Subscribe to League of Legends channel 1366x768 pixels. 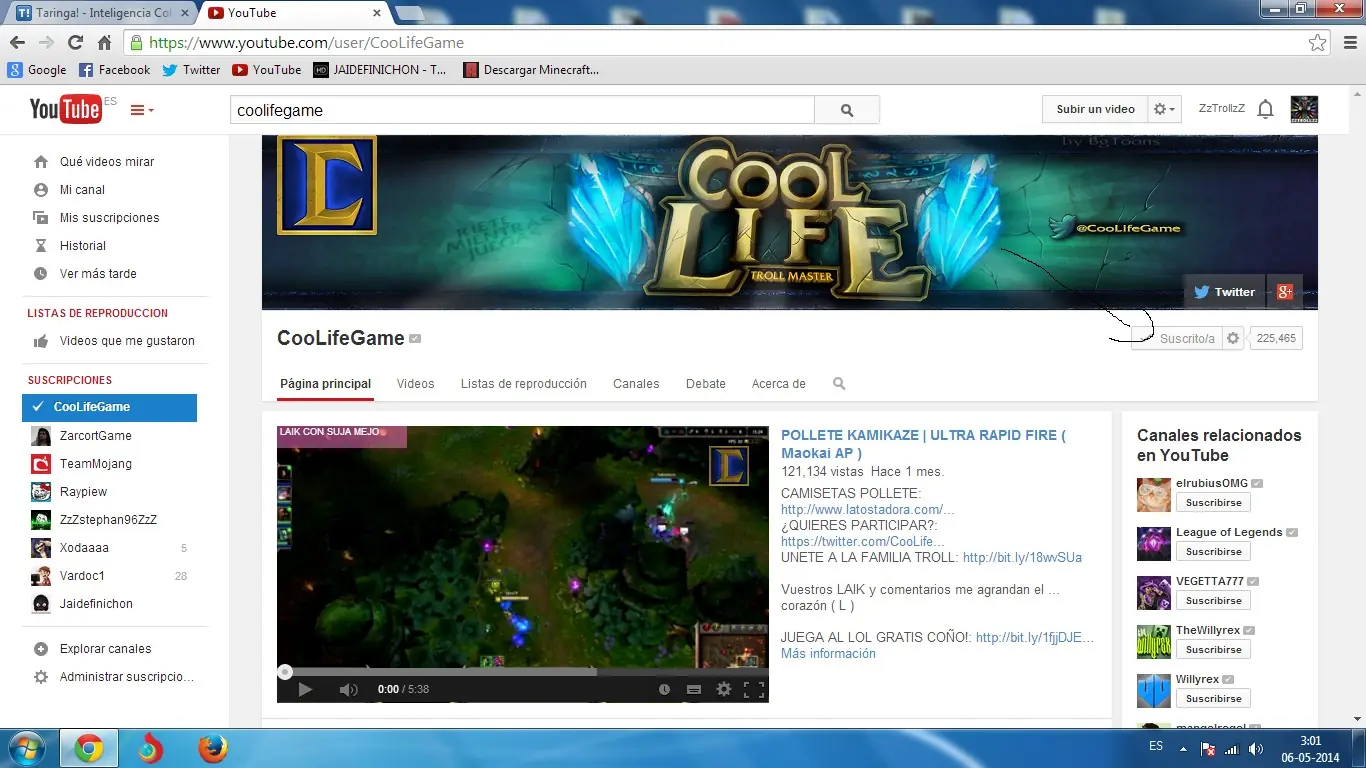1213,551
